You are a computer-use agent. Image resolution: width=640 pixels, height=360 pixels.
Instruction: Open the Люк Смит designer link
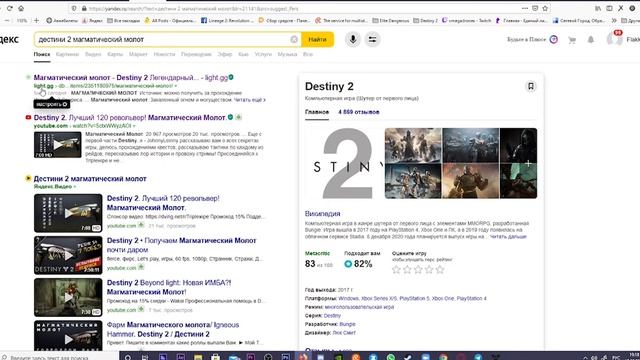click(x=344, y=333)
